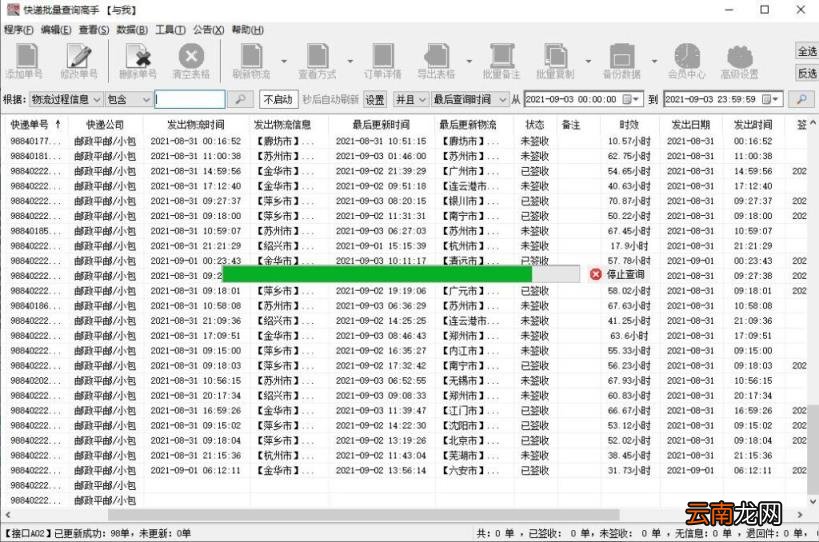
Task: Open the 公告(X) menu
Action: (208, 30)
